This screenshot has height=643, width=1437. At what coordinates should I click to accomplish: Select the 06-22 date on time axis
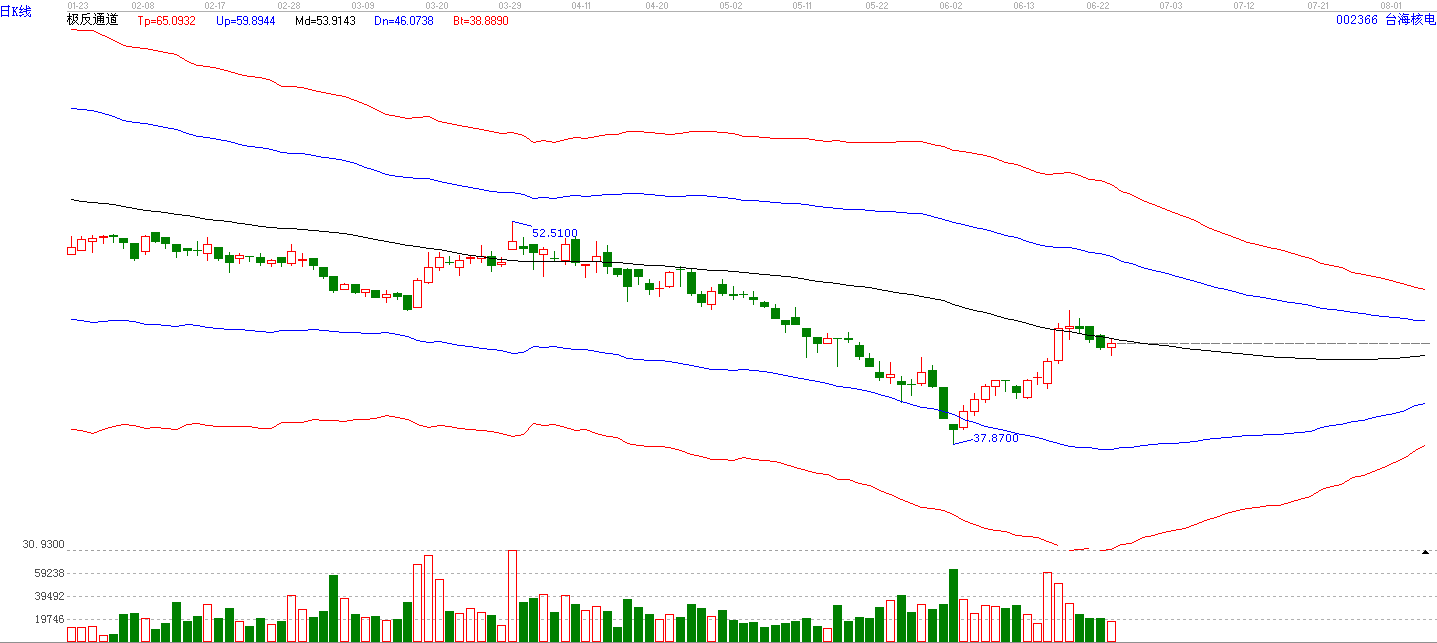[x=1097, y=5]
